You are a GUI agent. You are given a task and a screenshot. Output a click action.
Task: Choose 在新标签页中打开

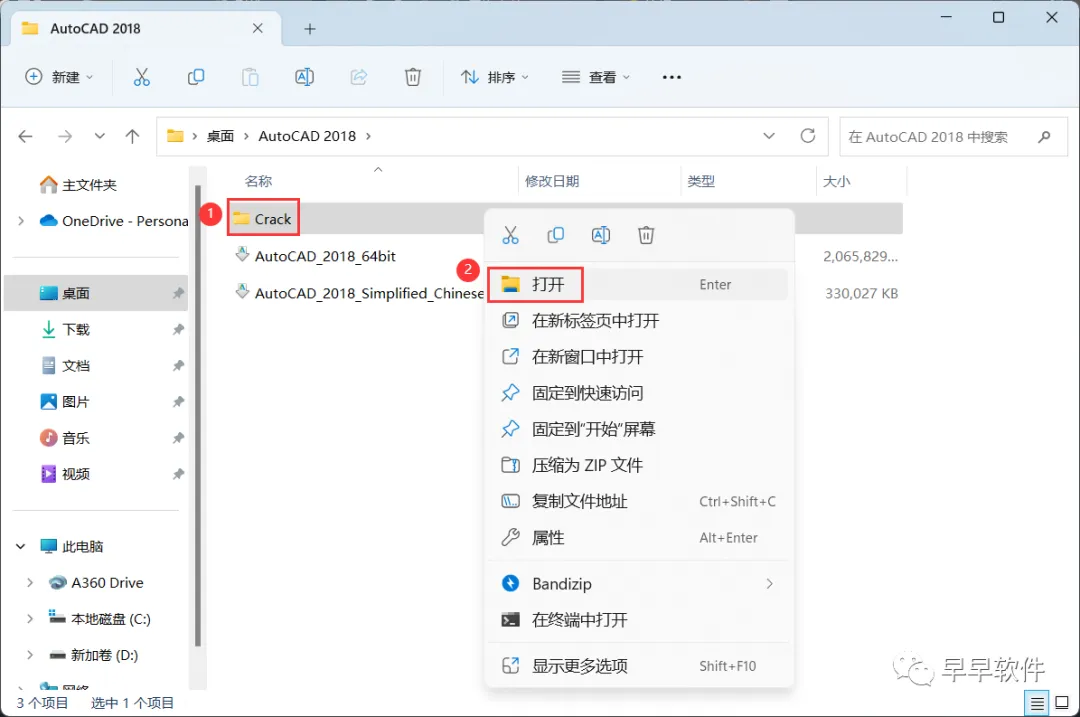click(x=638, y=320)
